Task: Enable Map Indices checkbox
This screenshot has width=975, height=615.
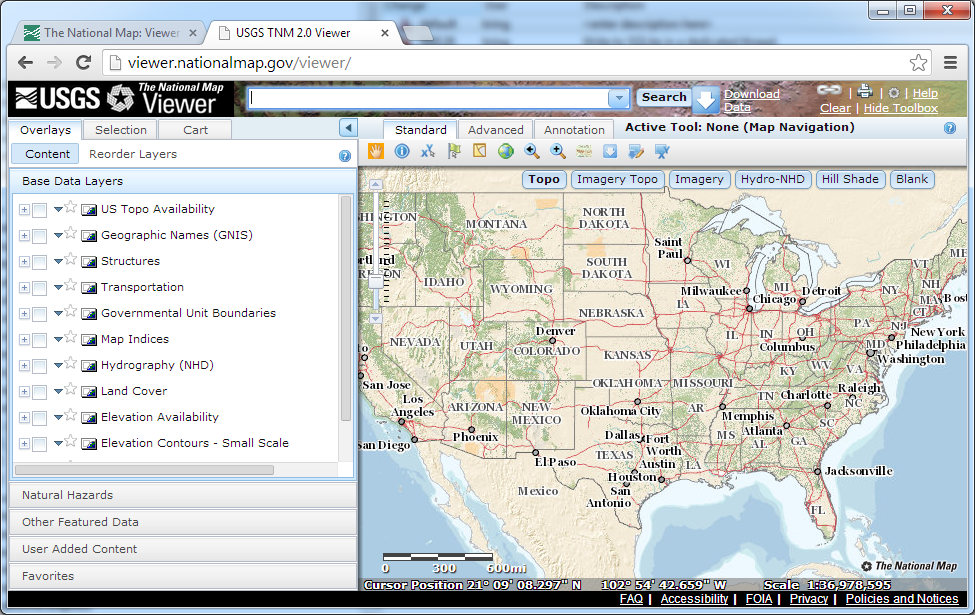Action: 39,340
